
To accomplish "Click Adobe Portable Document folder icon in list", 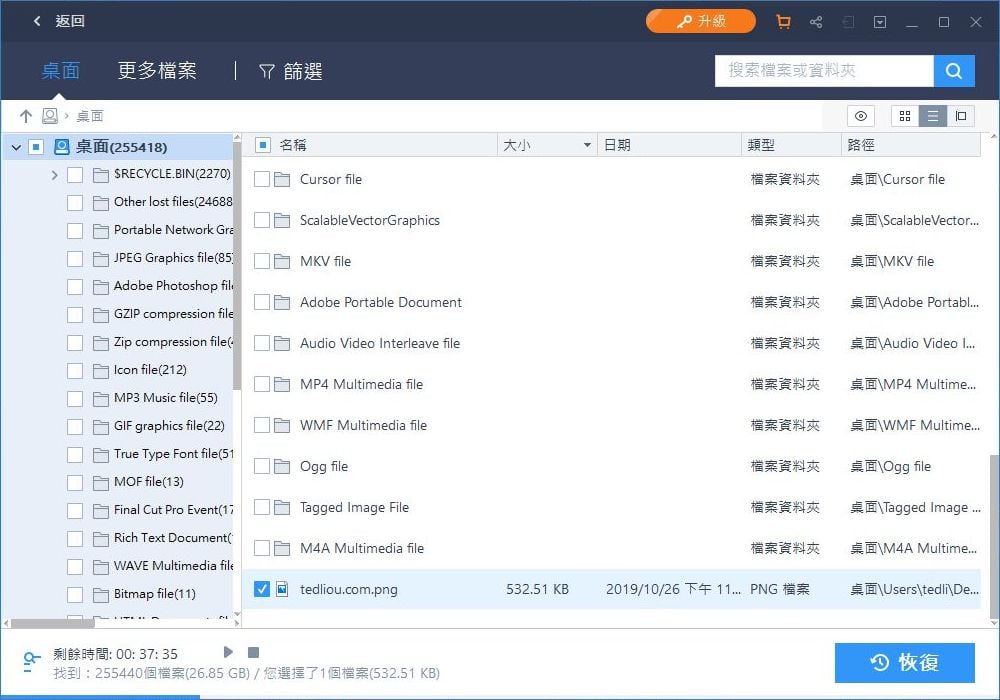I will [x=282, y=302].
